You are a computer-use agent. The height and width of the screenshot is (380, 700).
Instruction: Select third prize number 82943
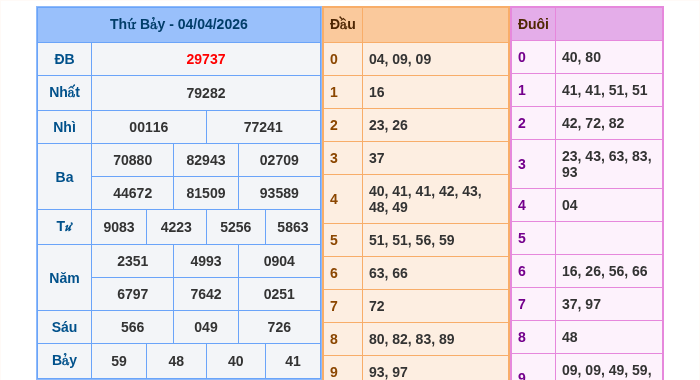point(206,160)
